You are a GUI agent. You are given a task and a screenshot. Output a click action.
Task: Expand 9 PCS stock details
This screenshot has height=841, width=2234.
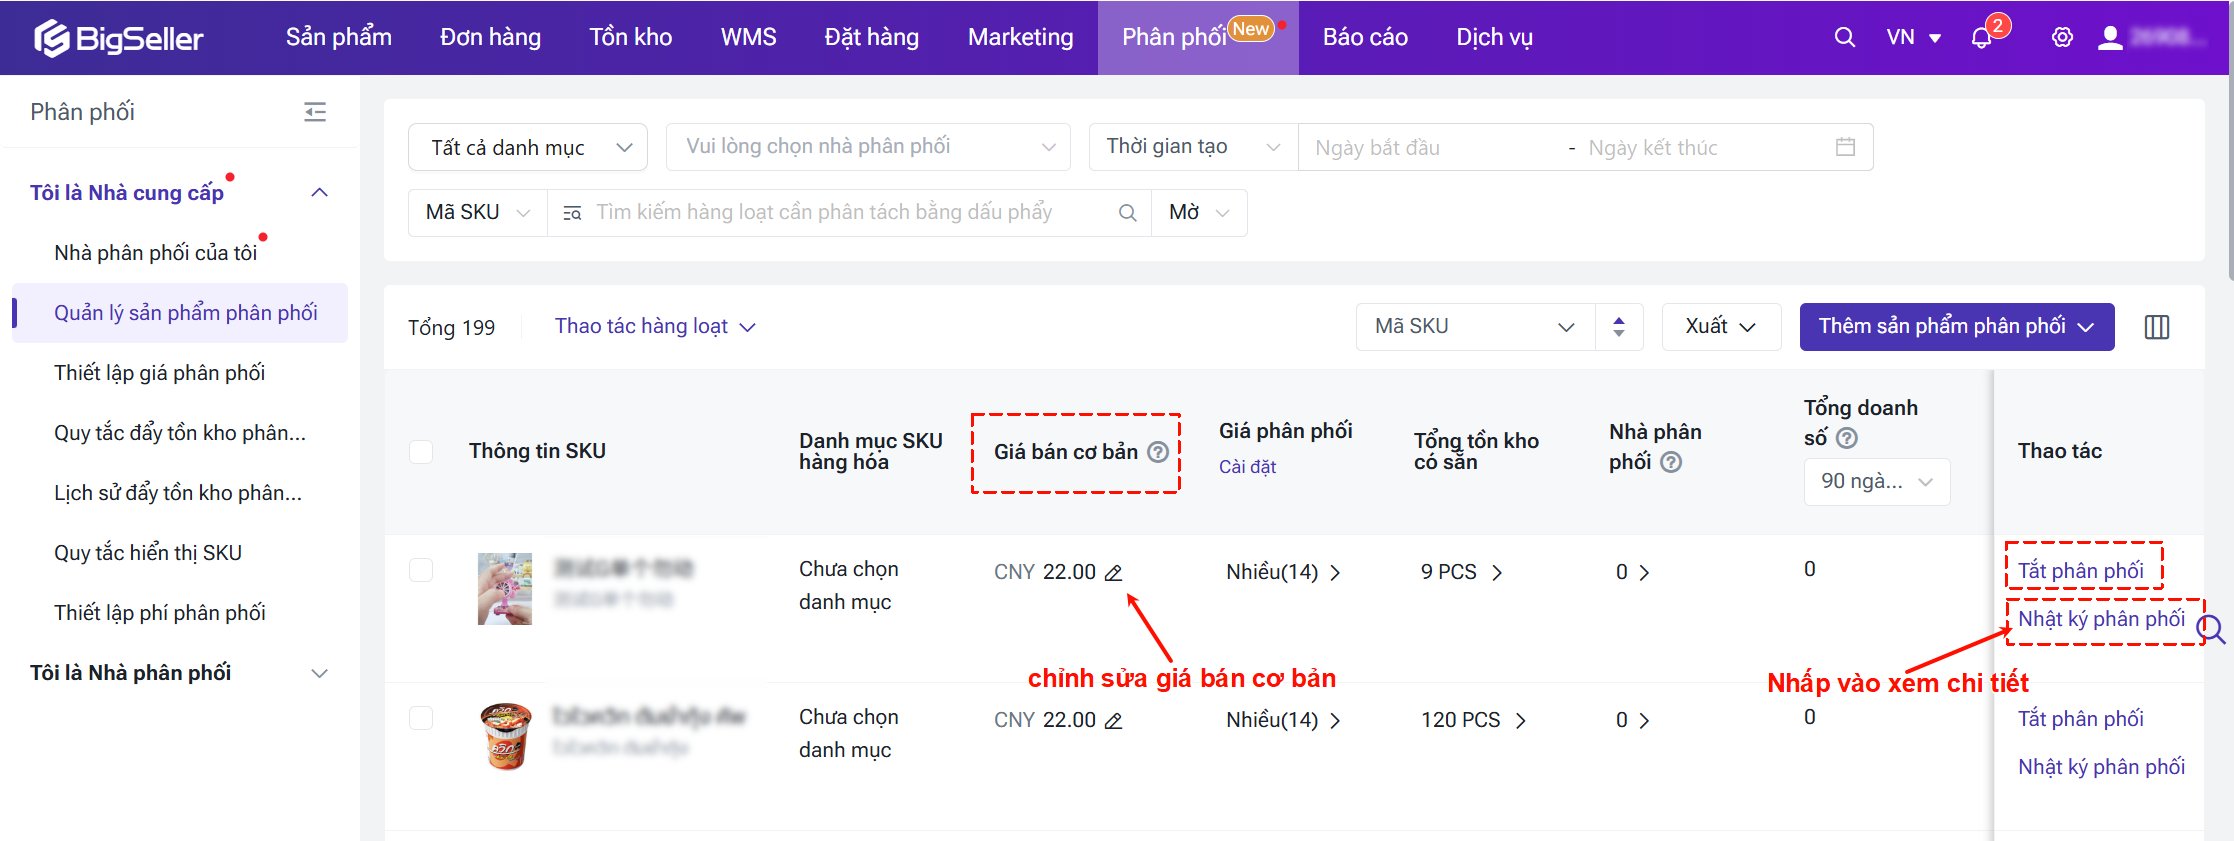tap(1497, 573)
